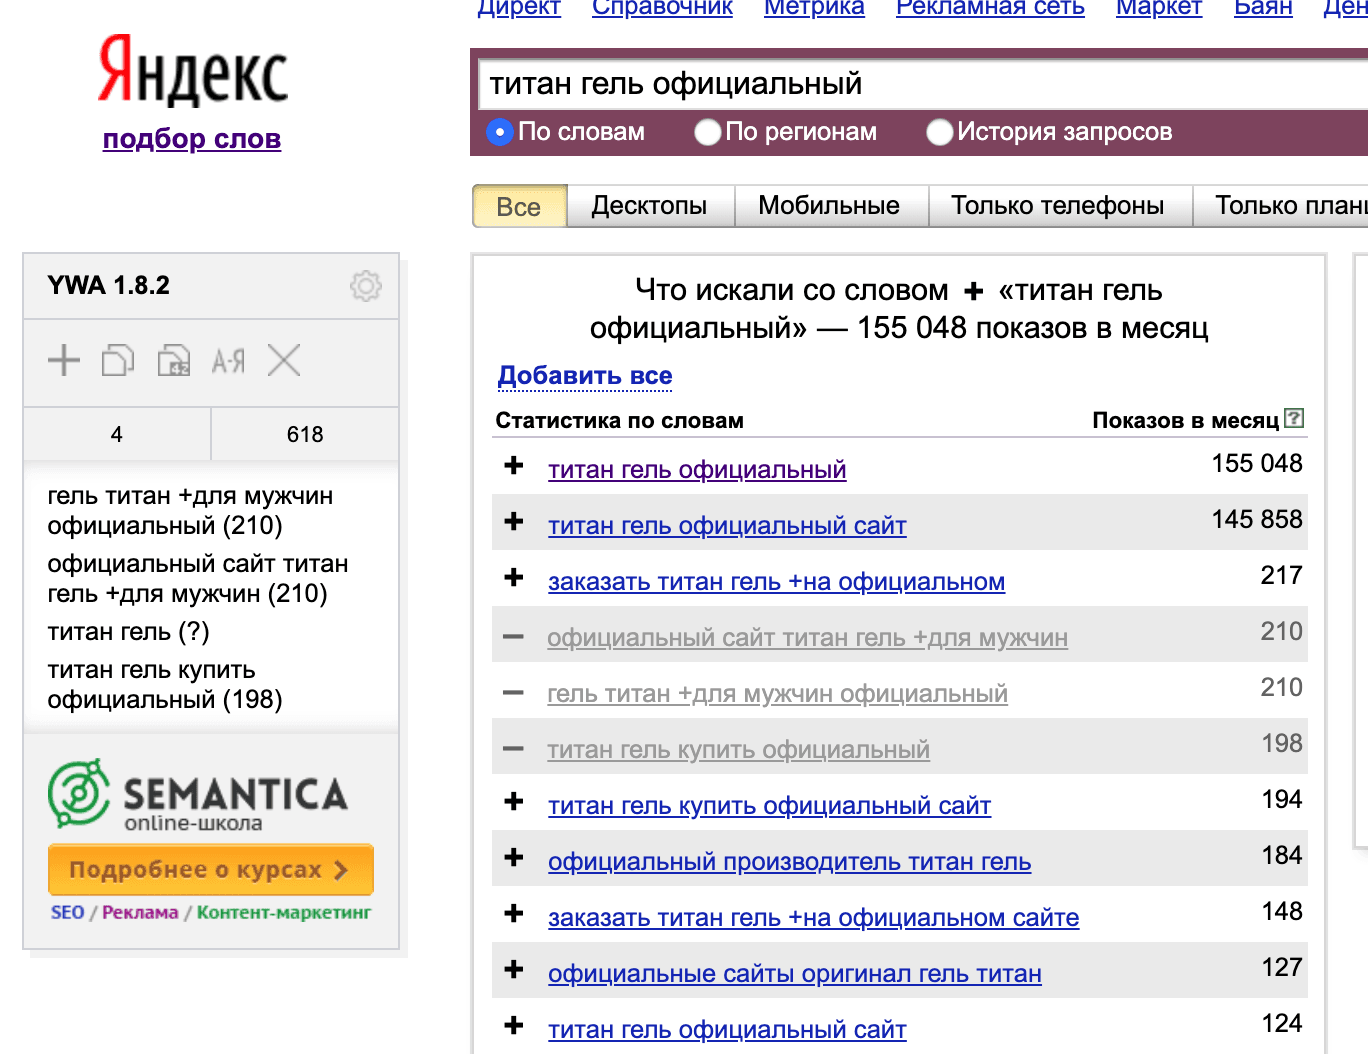
Task: Add 'титан гель официальный сайт' 124 row plus
Action: click(x=514, y=1025)
